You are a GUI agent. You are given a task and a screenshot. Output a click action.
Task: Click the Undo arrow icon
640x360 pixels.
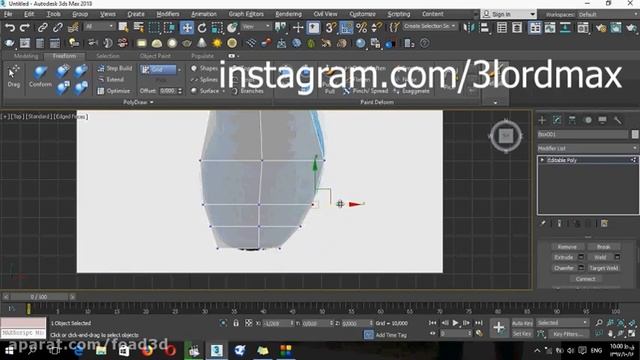10,28
